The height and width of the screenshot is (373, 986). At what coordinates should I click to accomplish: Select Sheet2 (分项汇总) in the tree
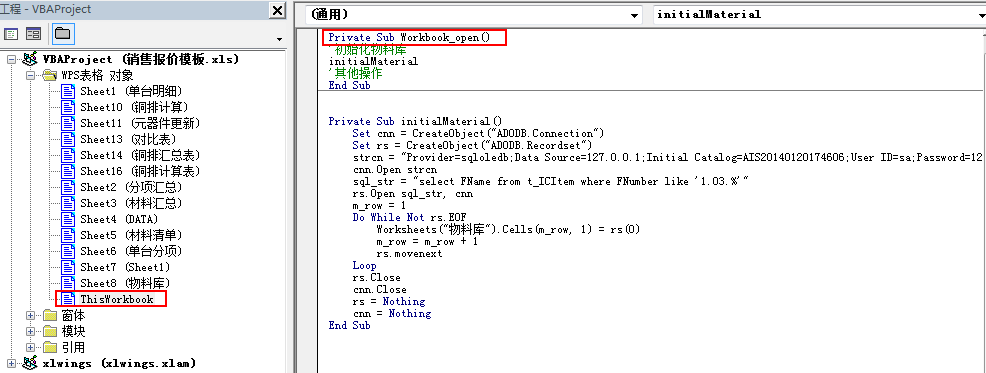(x=131, y=187)
